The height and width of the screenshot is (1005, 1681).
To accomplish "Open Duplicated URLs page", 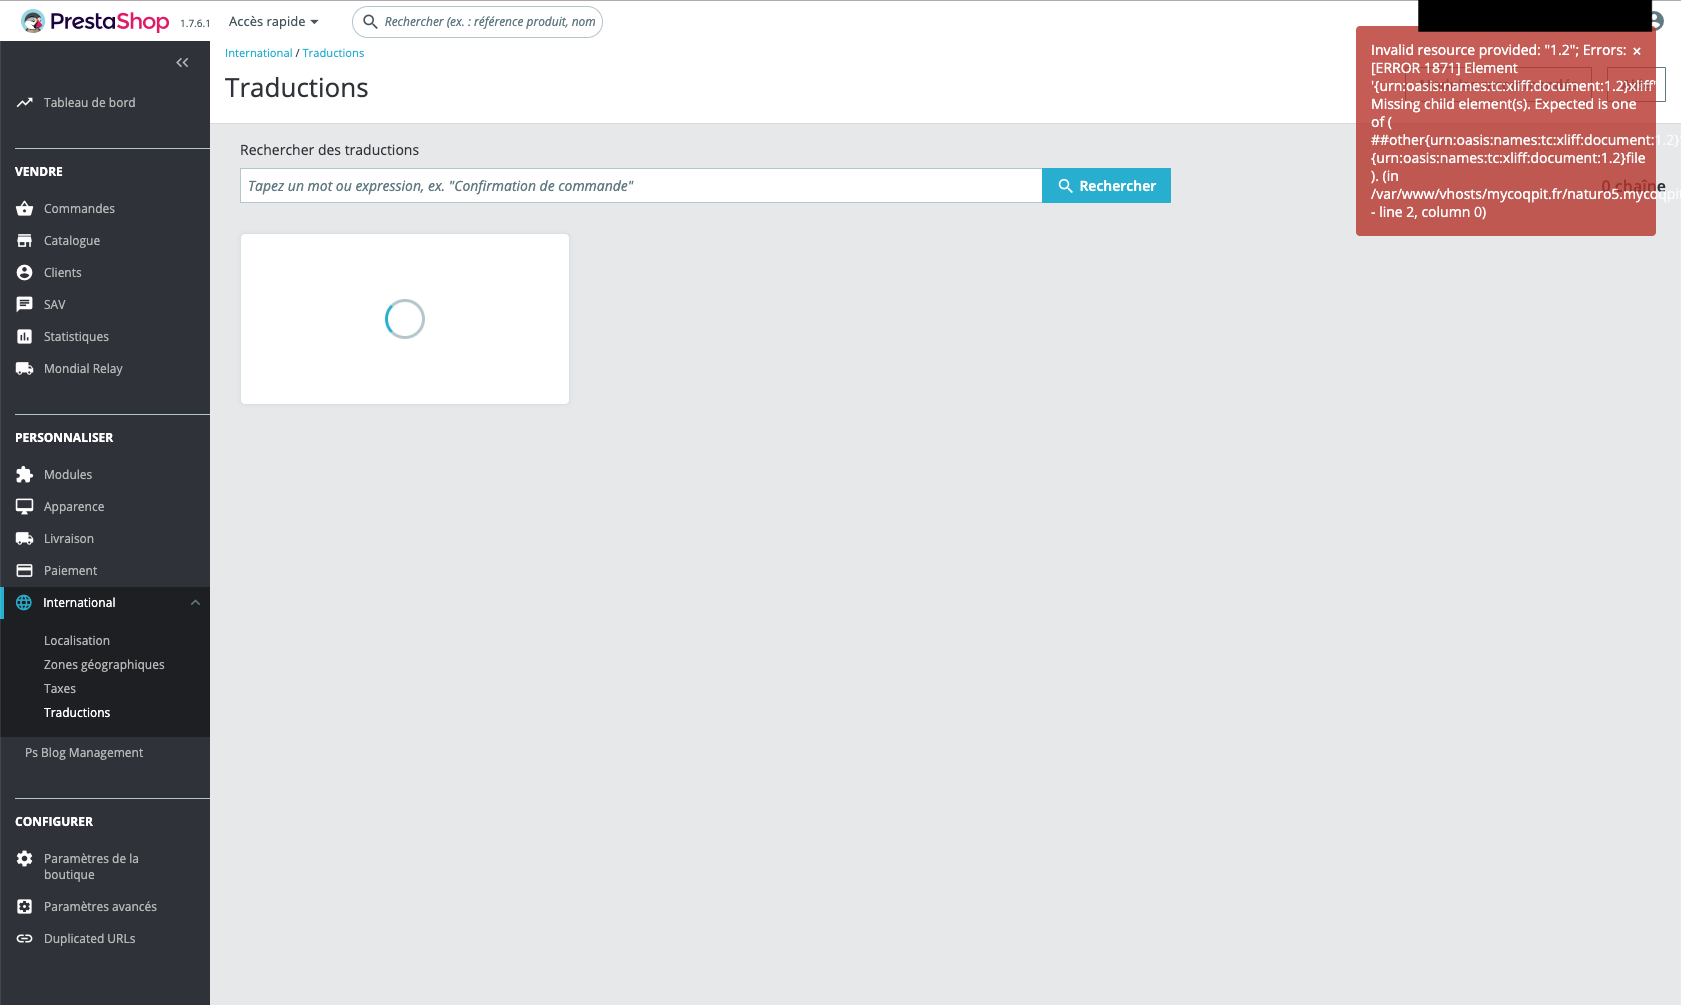I will 90,938.
